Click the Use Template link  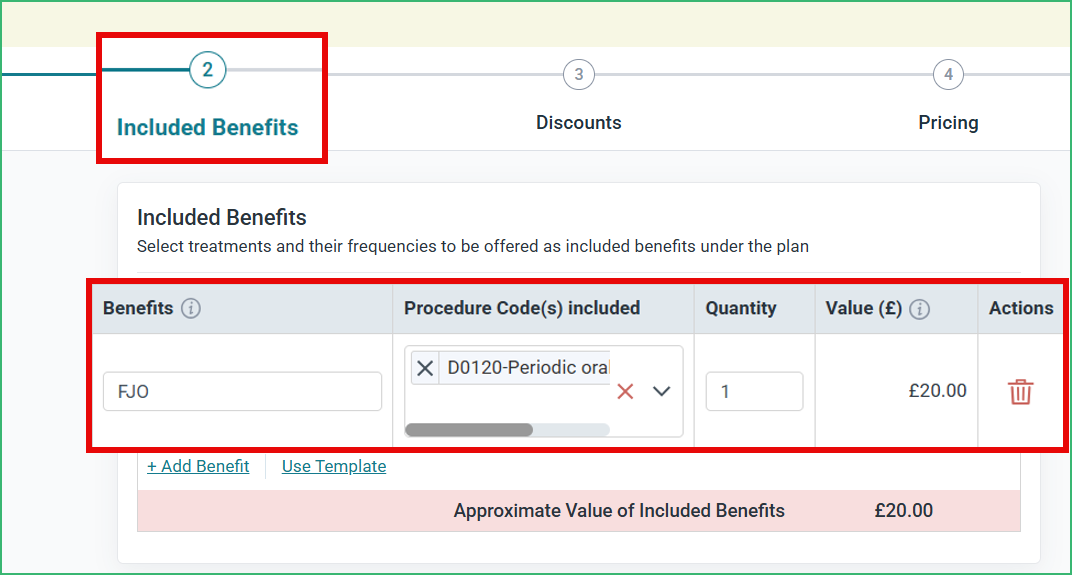pyautogui.click(x=334, y=466)
